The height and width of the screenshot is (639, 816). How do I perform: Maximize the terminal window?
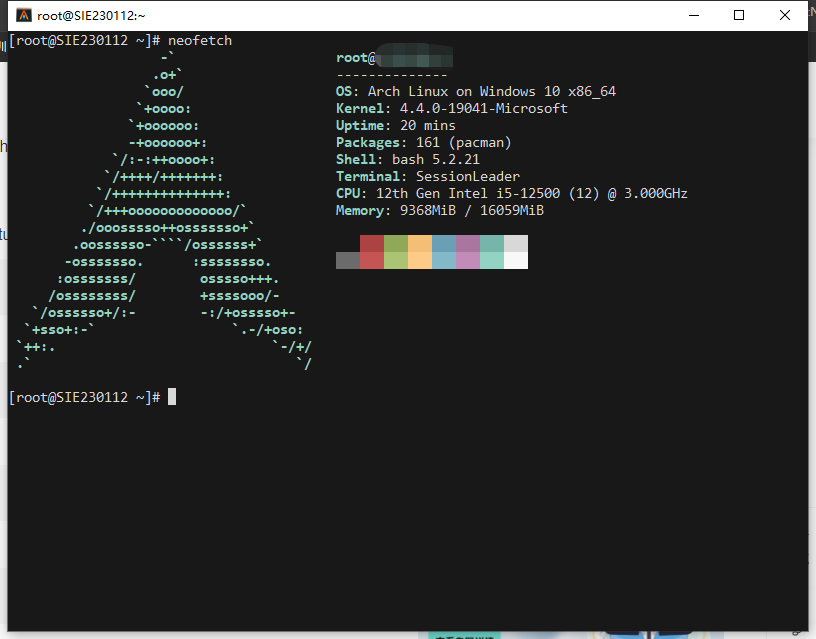738,15
